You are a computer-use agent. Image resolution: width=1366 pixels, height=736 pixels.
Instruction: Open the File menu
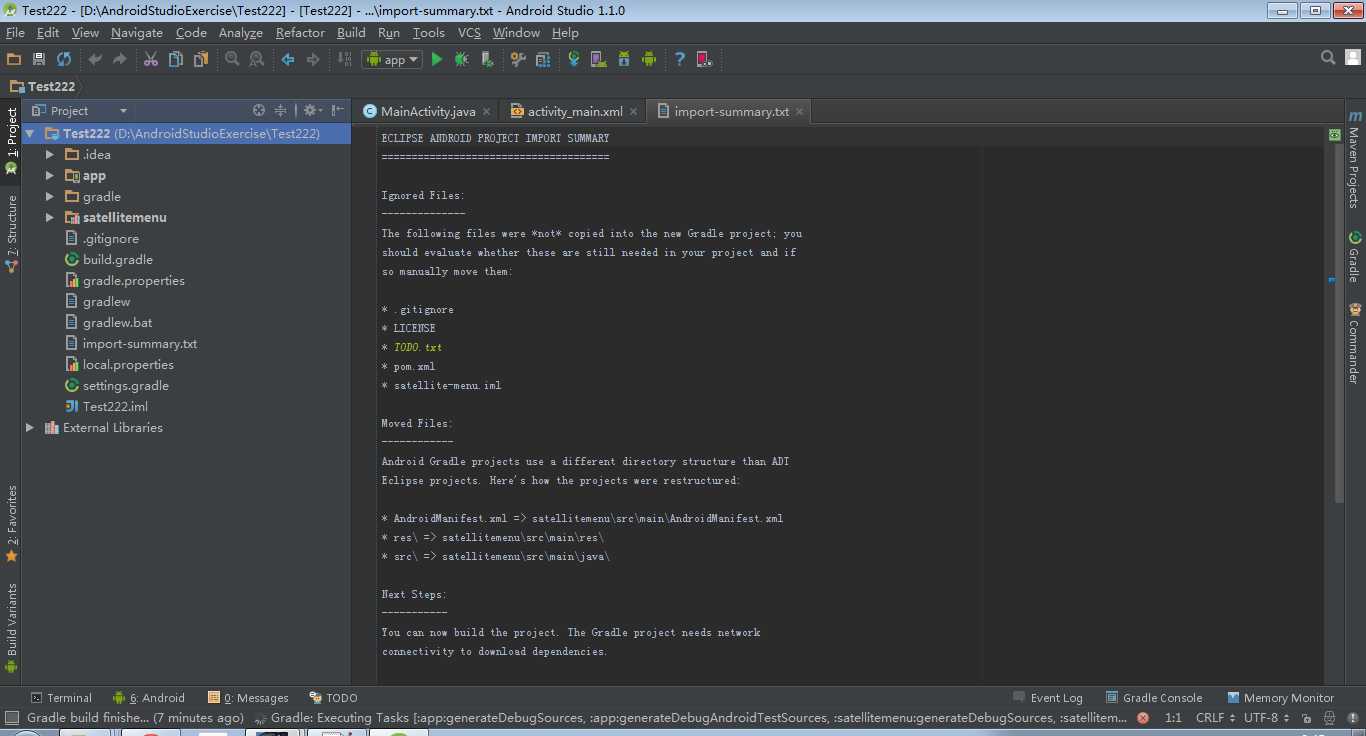pyautogui.click(x=15, y=32)
